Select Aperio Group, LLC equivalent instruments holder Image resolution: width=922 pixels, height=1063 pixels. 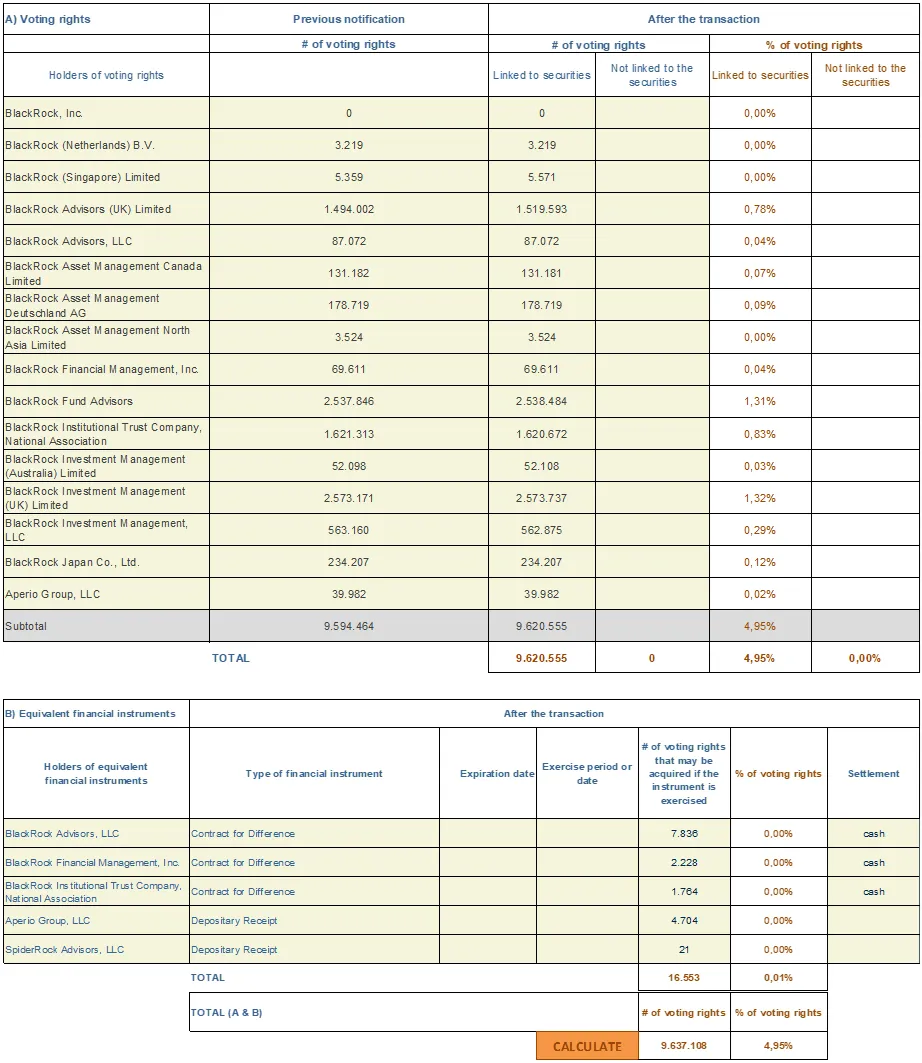click(96, 920)
